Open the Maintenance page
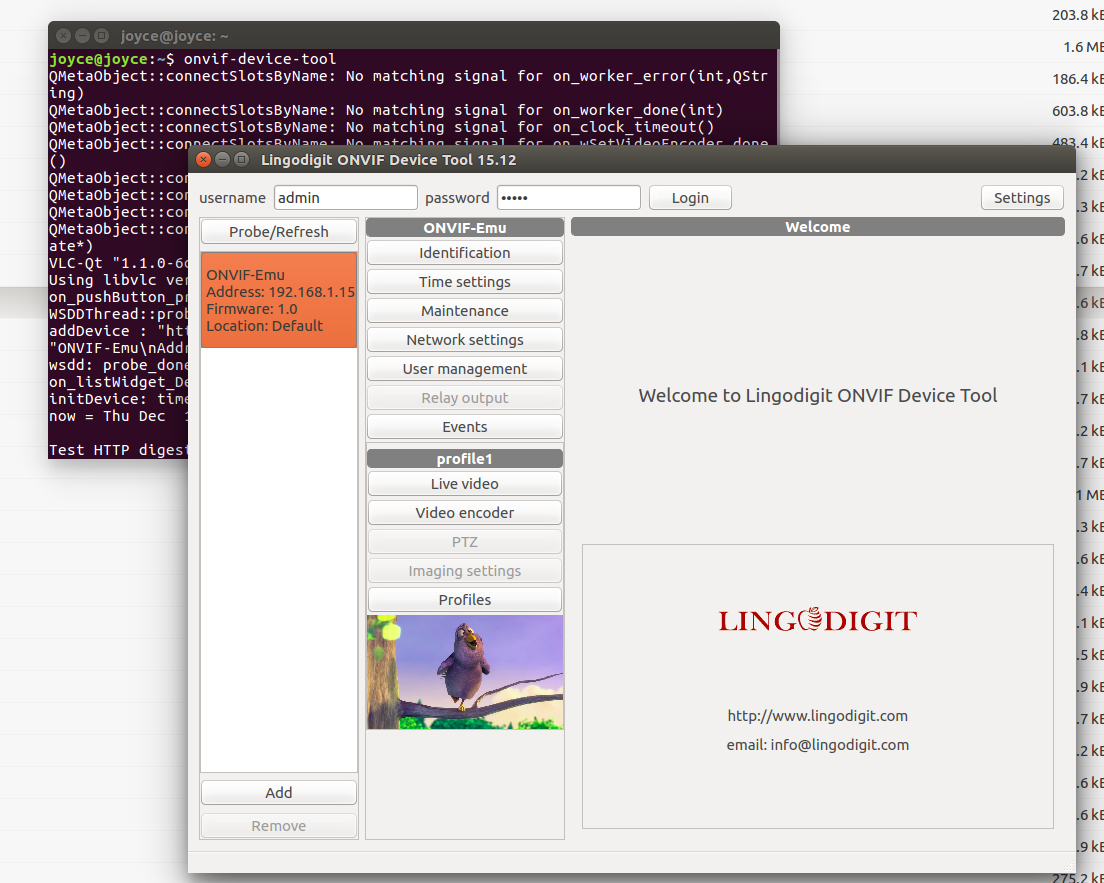This screenshot has height=883, width=1104. [x=465, y=311]
